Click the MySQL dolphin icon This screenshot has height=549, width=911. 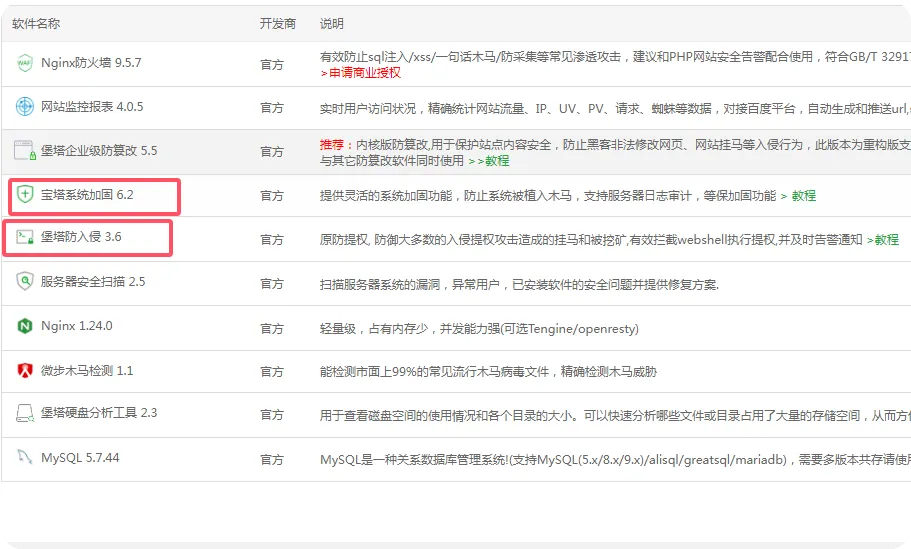tap(24, 457)
